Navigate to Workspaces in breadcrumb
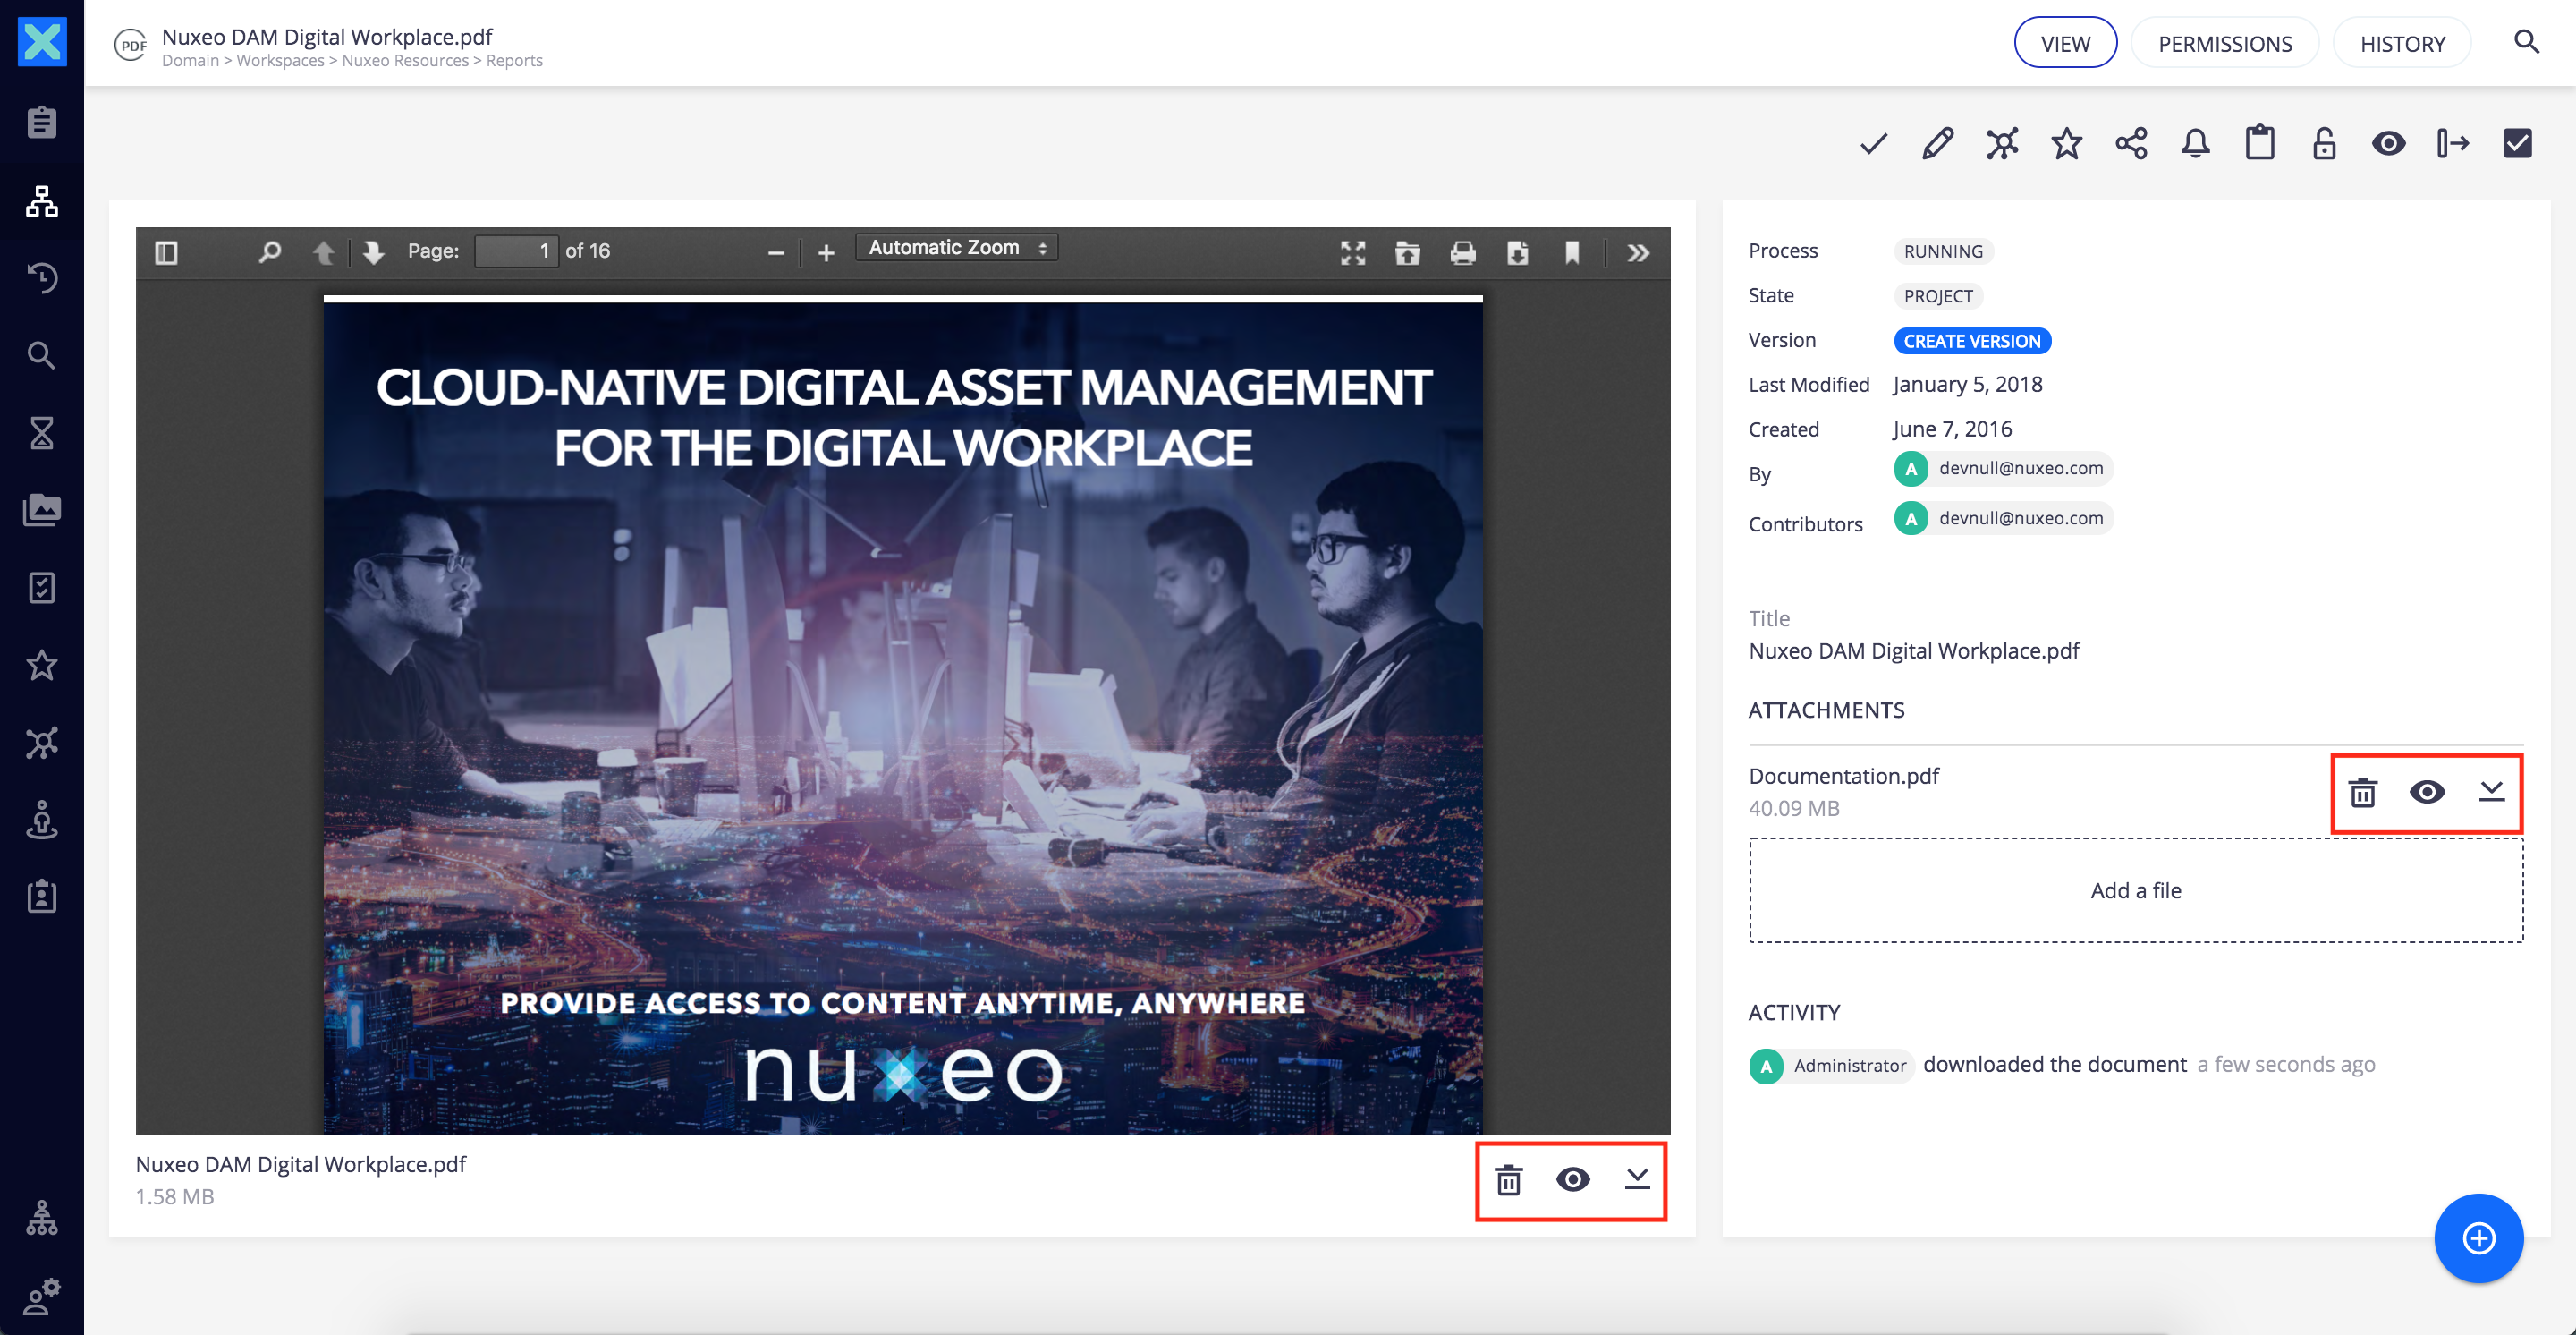Image resolution: width=2576 pixels, height=1335 pixels. [x=280, y=61]
